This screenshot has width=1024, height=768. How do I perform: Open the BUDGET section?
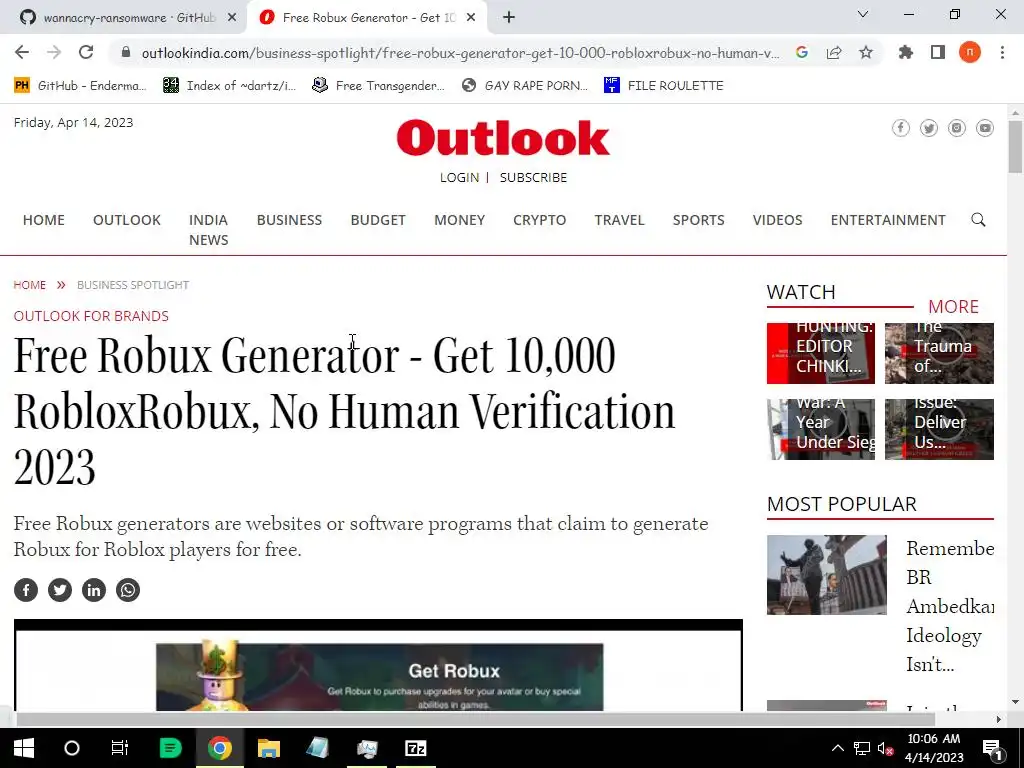click(378, 220)
